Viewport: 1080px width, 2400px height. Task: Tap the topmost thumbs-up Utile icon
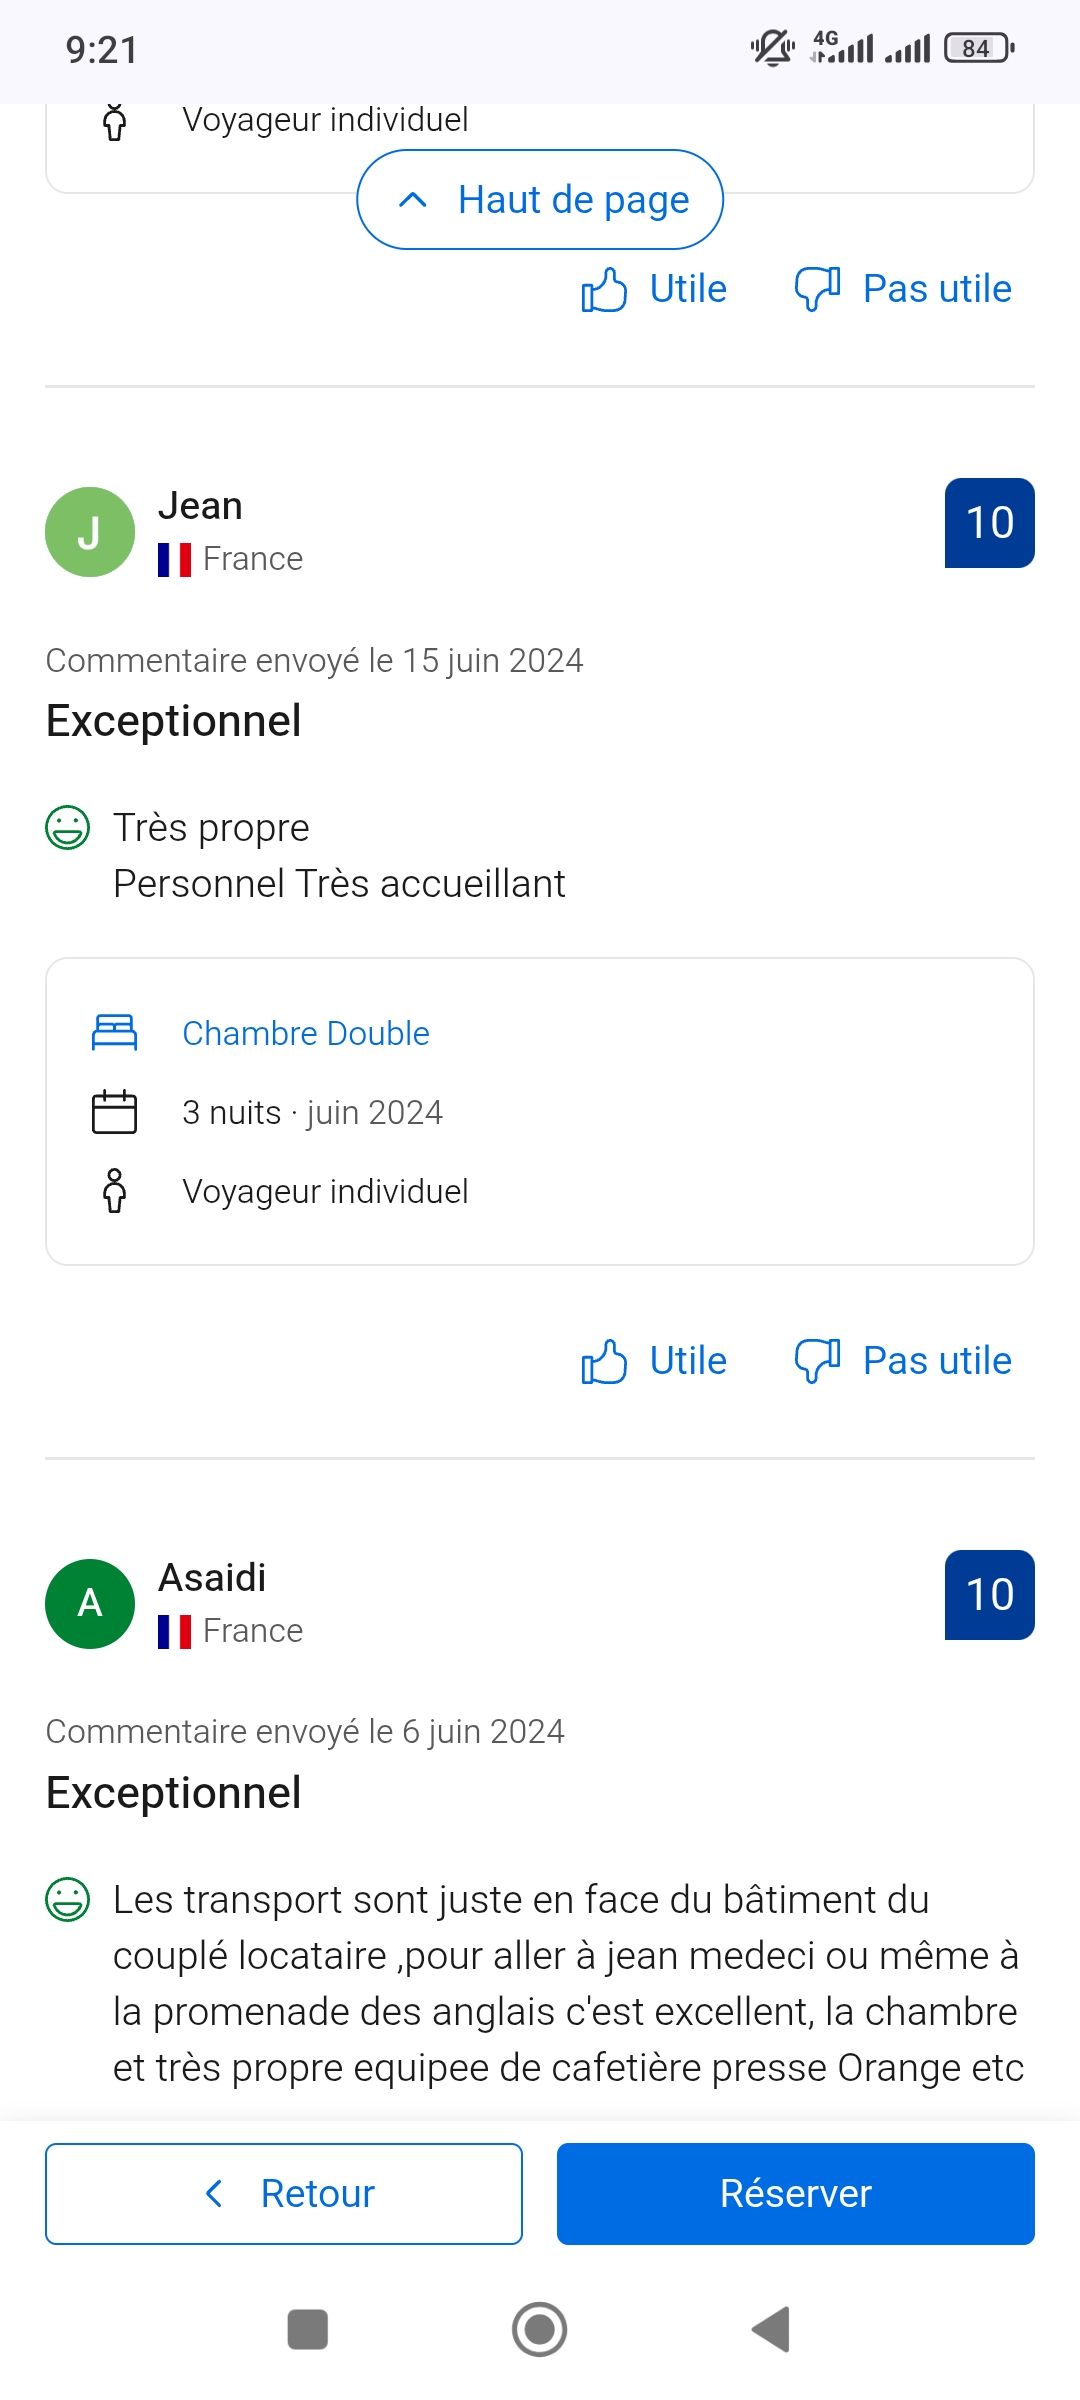(x=604, y=290)
